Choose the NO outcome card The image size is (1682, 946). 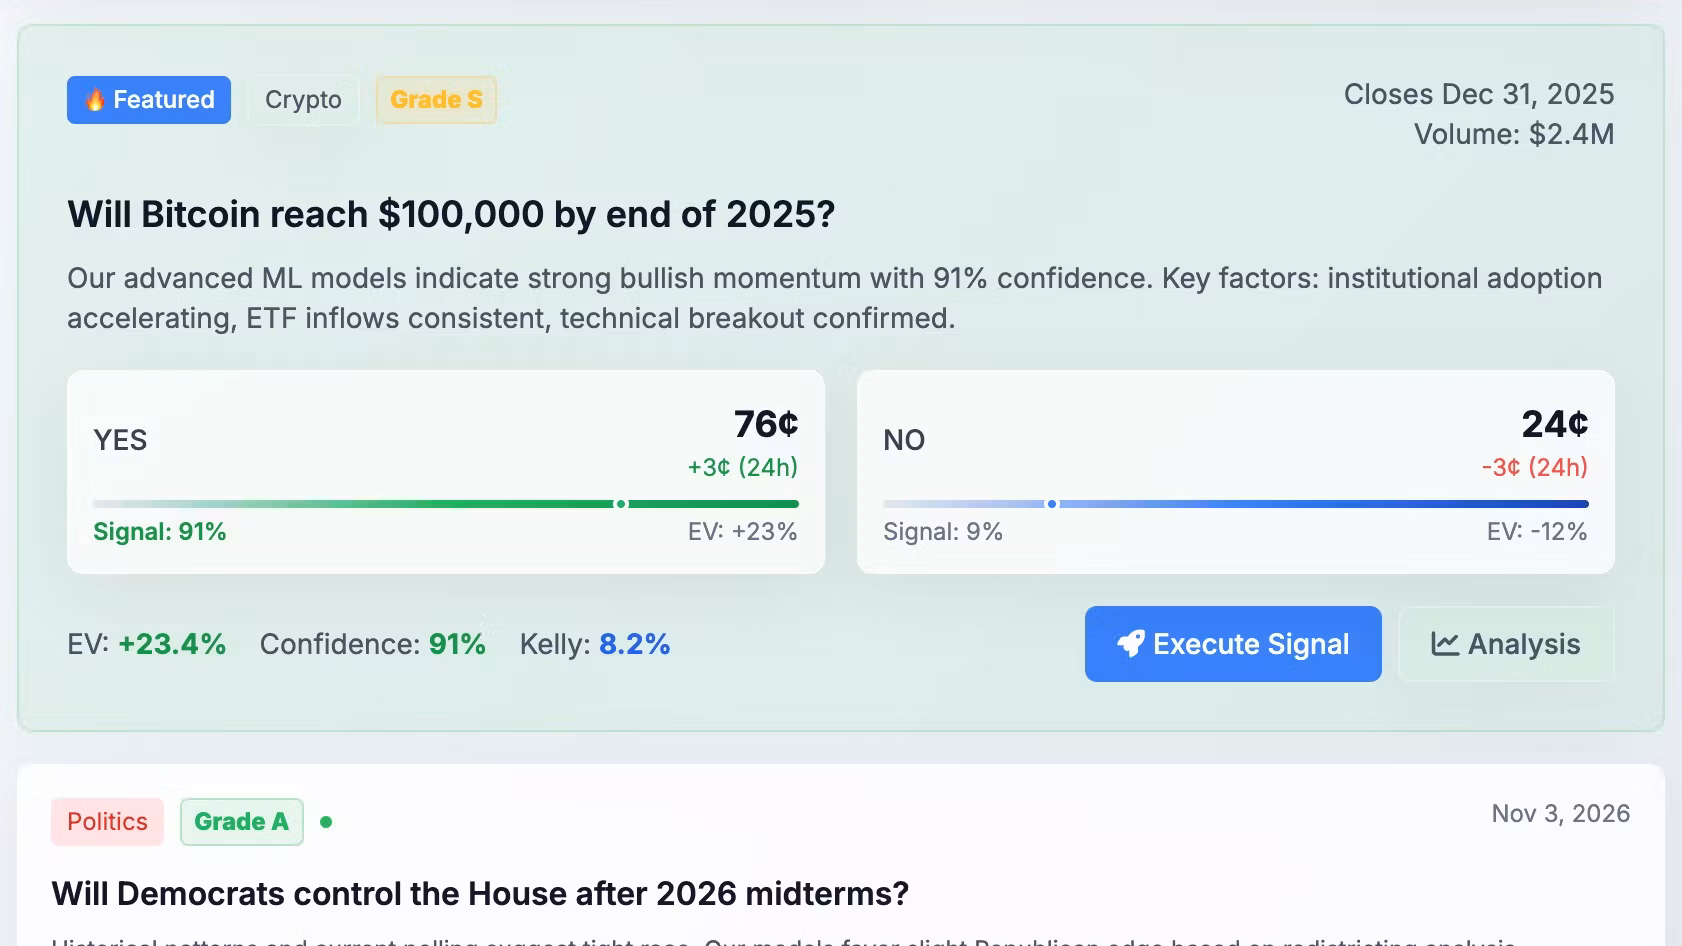1235,472
